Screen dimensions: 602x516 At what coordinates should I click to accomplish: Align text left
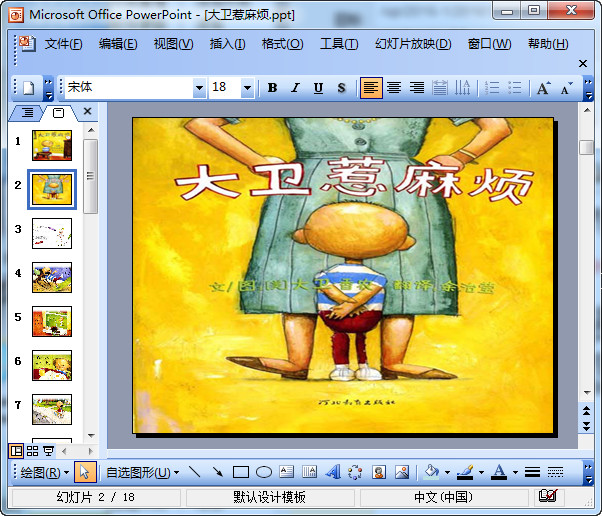tap(371, 88)
